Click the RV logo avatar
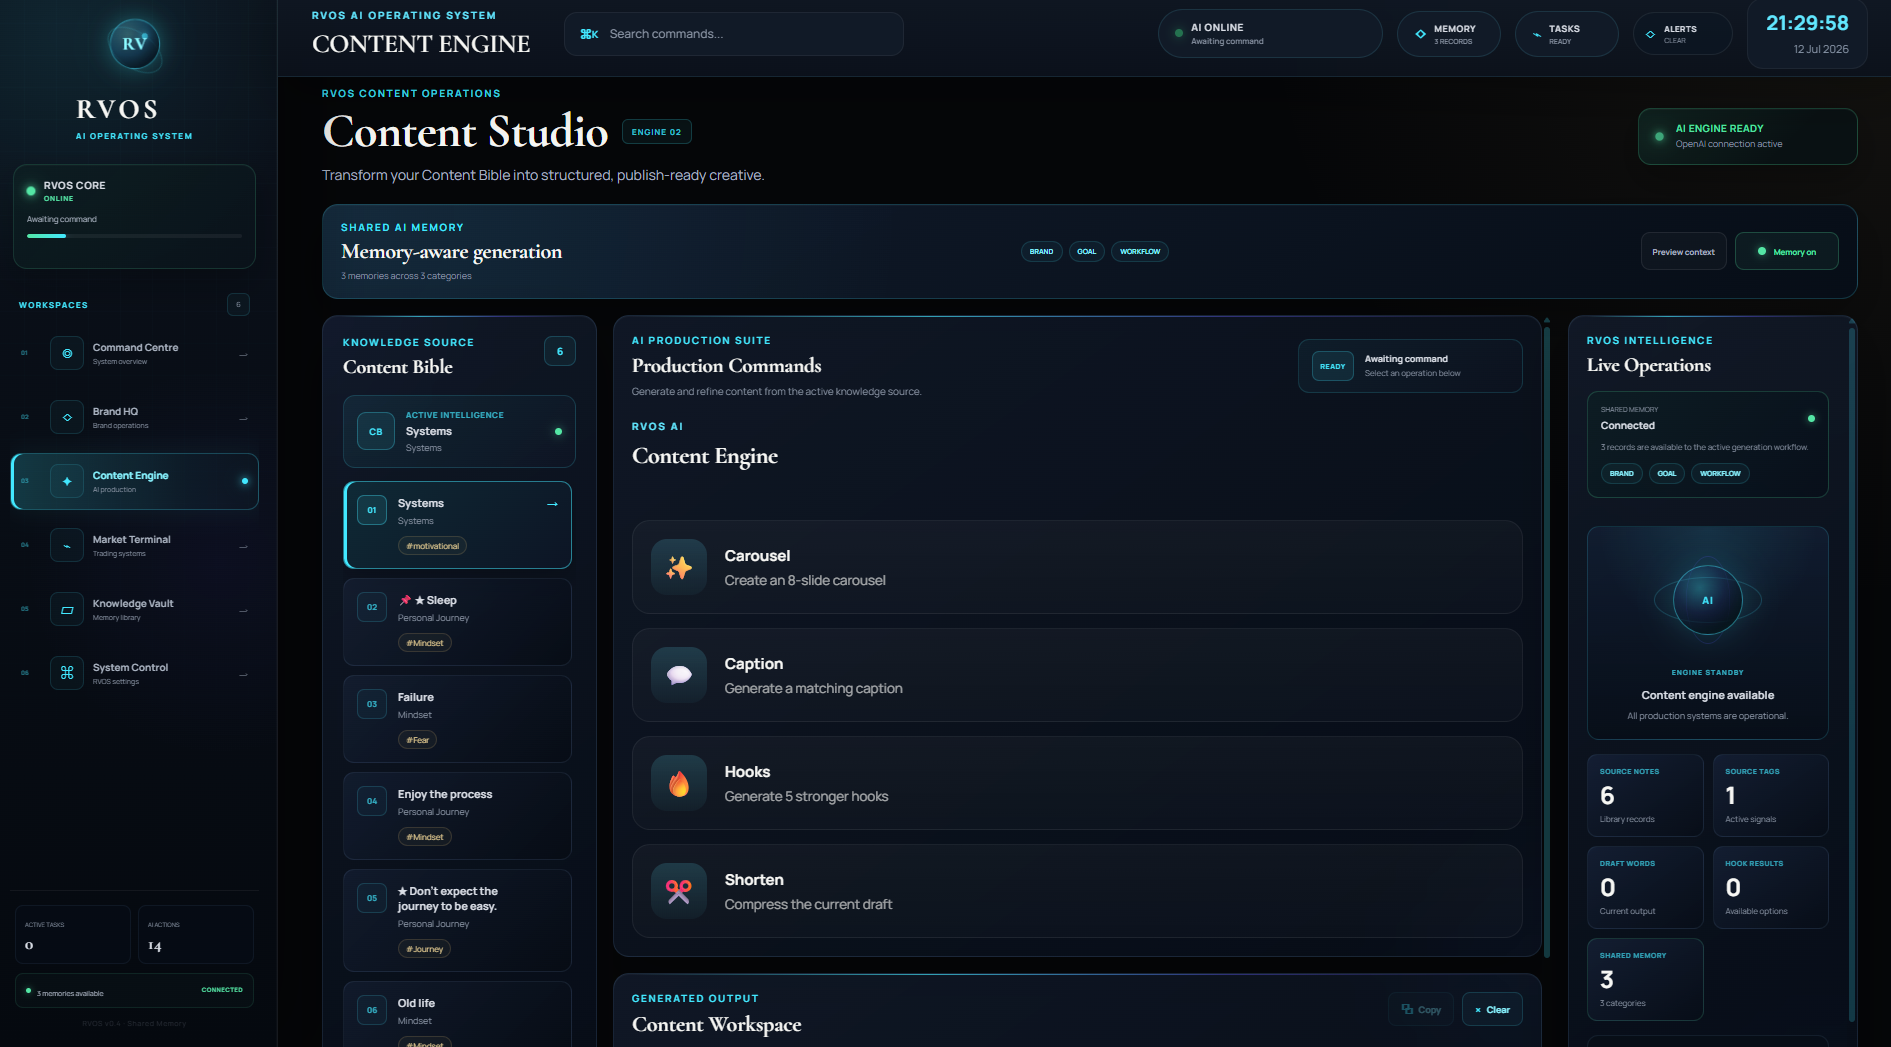This screenshot has width=1891, height=1047. [x=134, y=44]
